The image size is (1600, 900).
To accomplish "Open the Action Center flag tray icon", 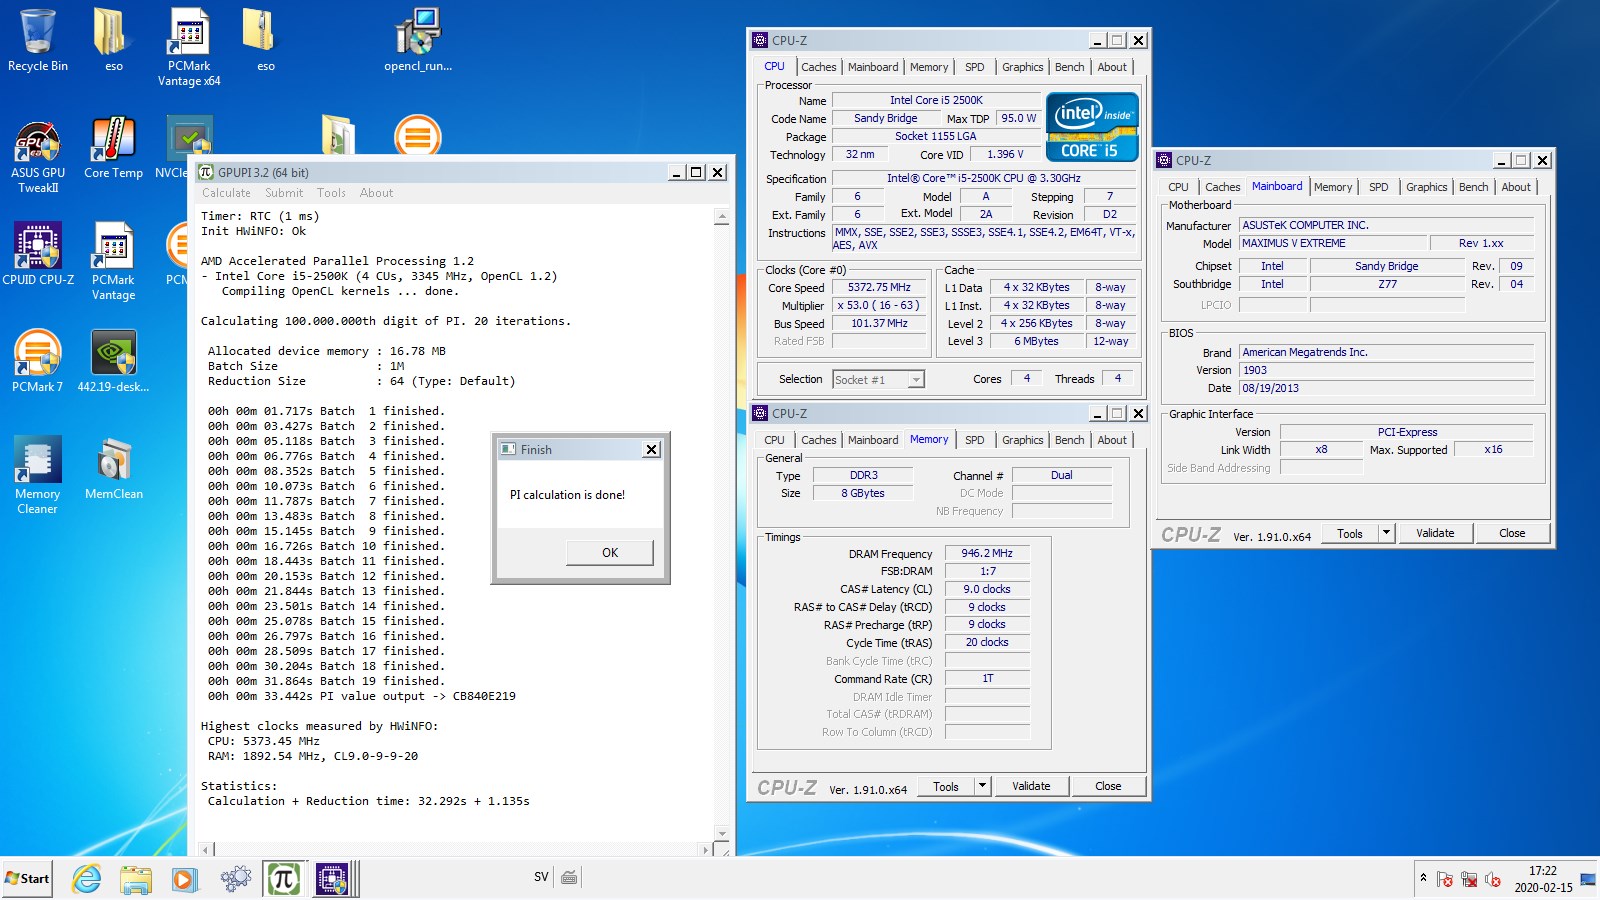I will tap(1445, 879).
